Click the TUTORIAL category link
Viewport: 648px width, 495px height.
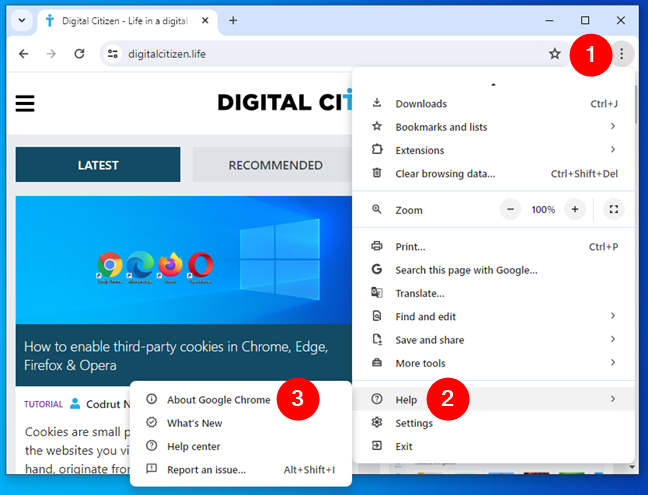tap(43, 404)
